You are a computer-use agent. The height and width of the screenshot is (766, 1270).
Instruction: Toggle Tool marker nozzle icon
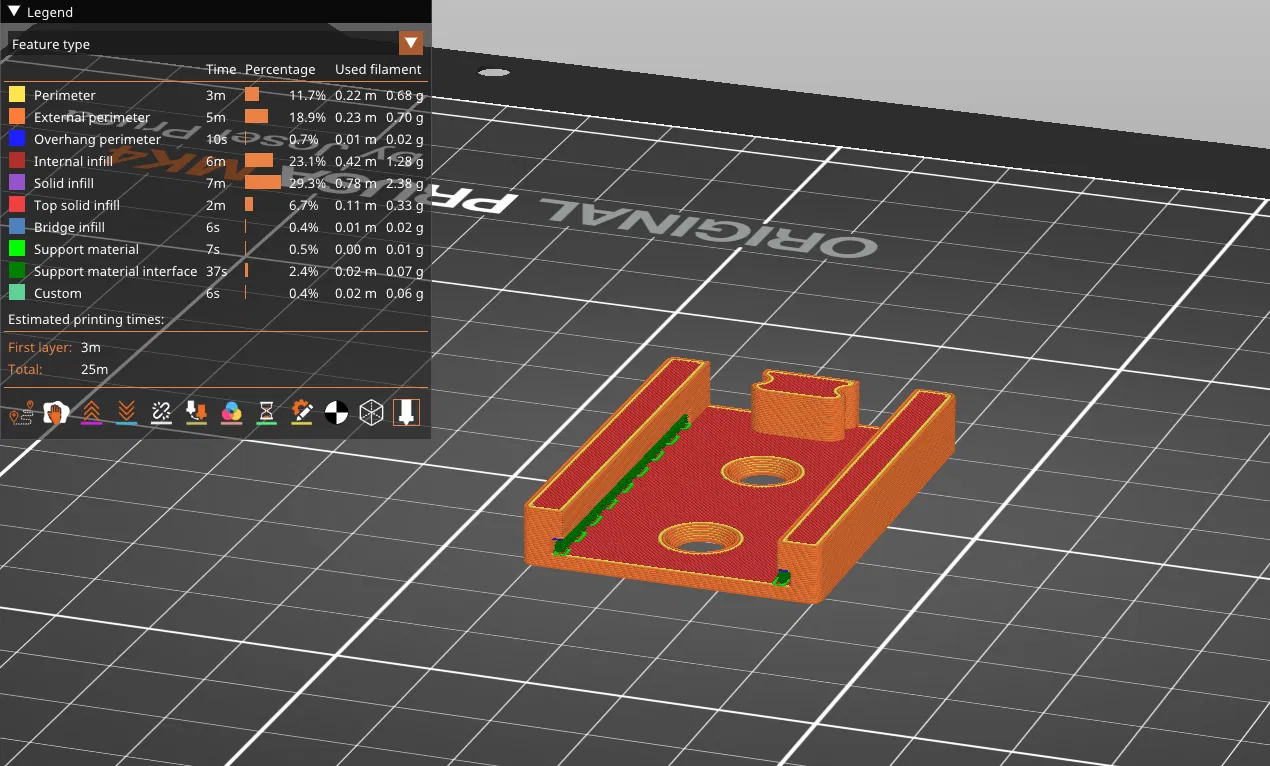coord(406,412)
